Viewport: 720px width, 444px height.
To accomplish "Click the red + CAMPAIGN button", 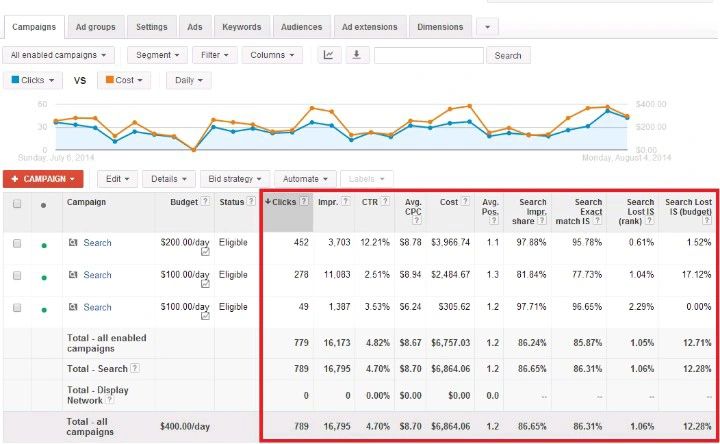I will coord(42,178).
